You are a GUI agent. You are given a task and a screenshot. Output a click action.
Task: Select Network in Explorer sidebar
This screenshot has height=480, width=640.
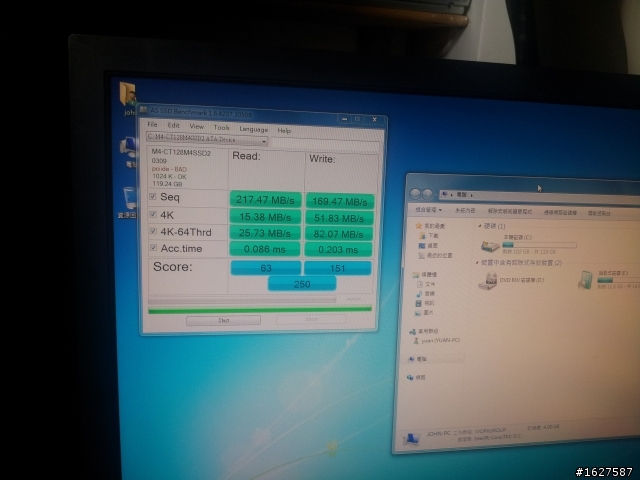[416, 378]
